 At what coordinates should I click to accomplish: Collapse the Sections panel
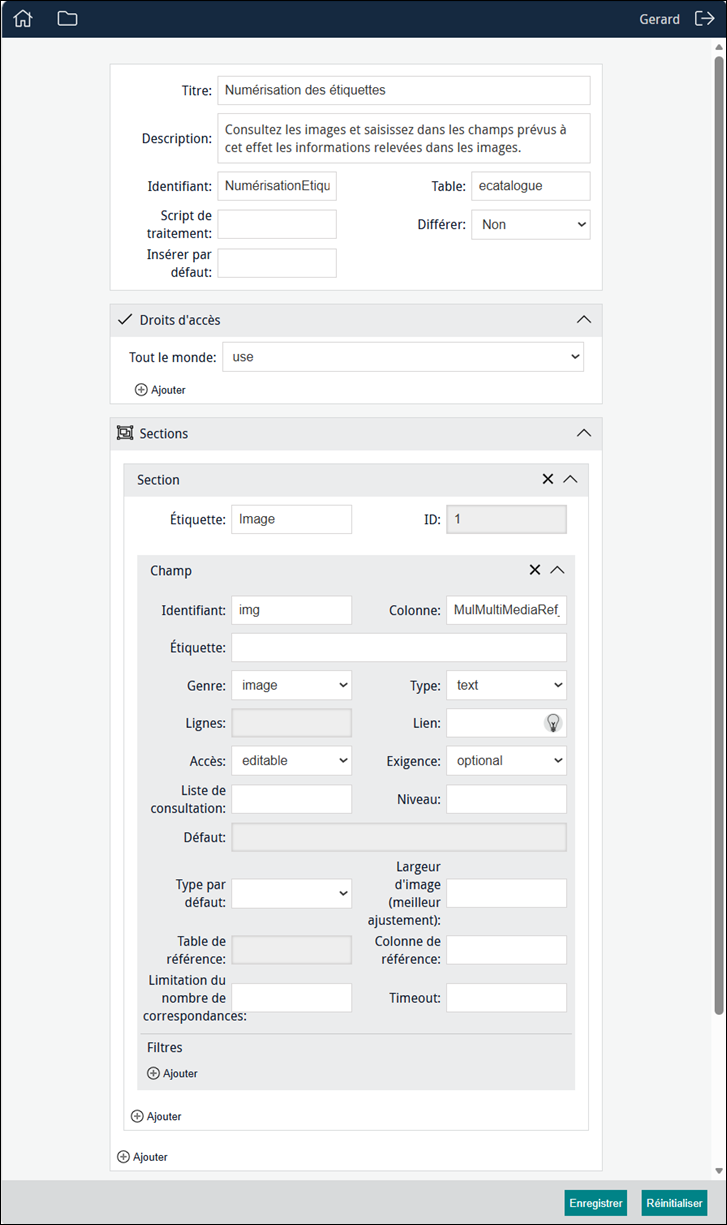(585, 433)
